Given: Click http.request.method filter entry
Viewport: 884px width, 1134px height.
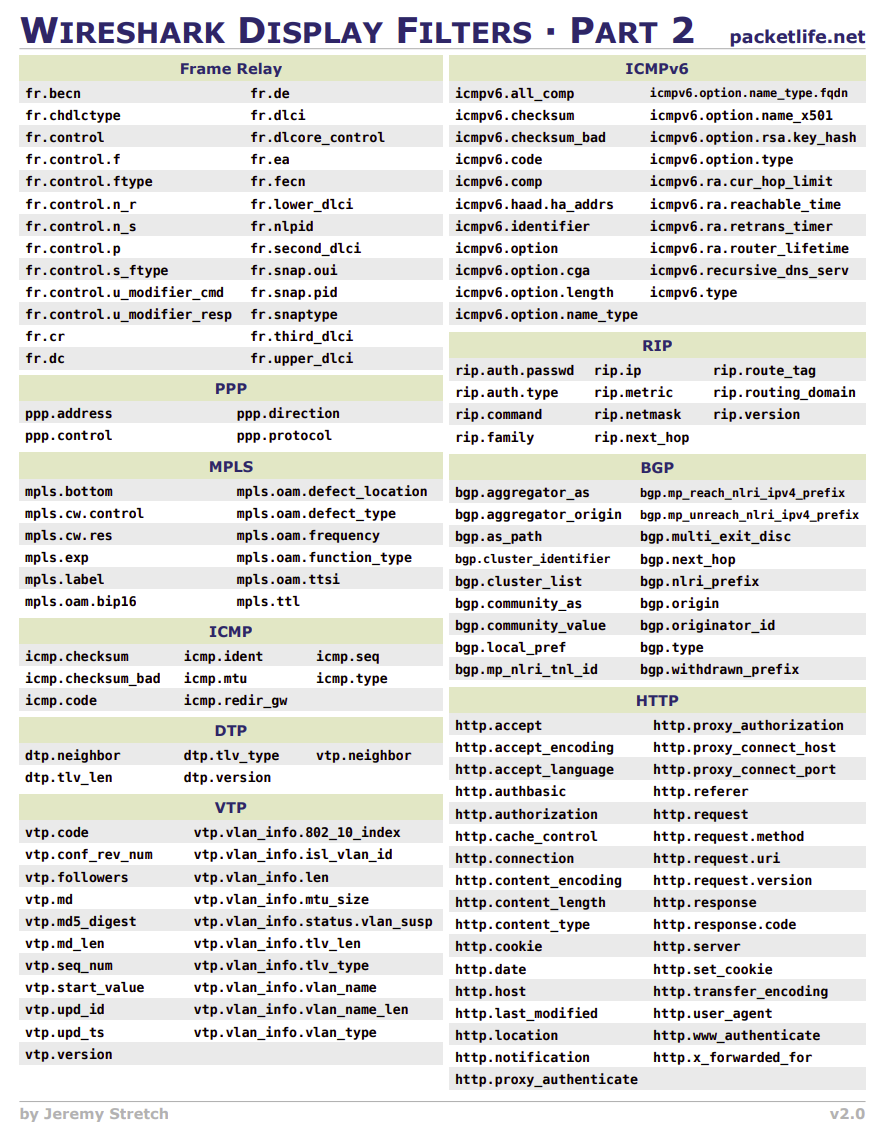Looking at the screenshot, I should pos(728,837).
